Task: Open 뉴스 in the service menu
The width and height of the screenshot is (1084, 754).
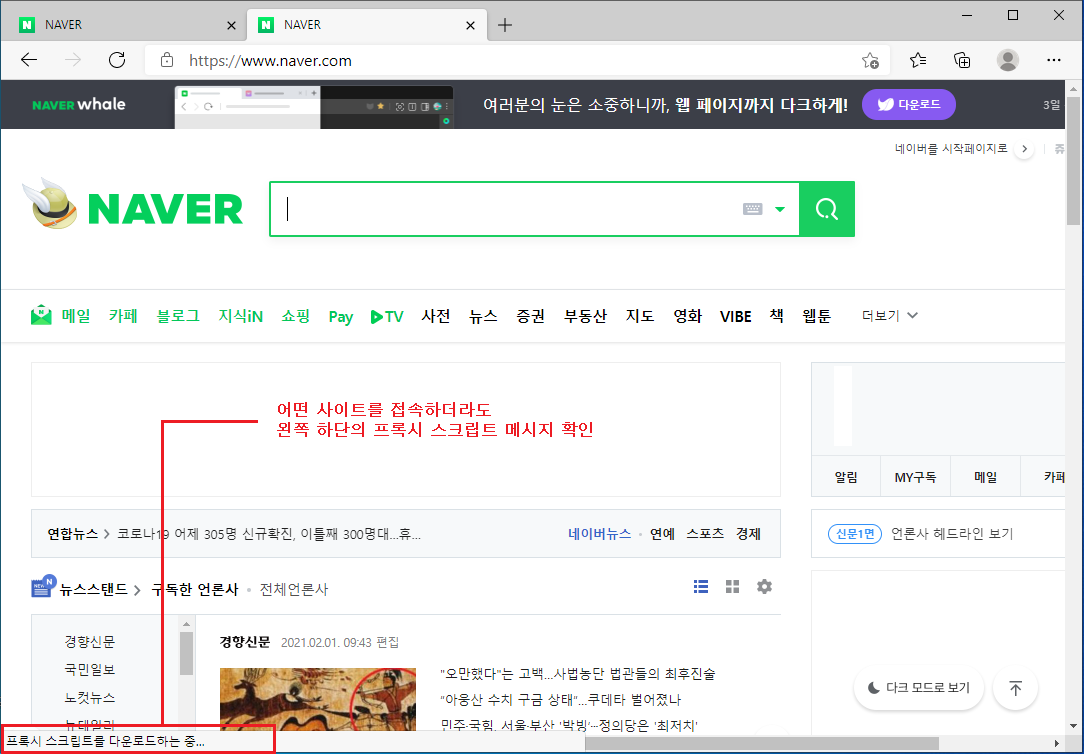Action: click(x=483, y=316)
